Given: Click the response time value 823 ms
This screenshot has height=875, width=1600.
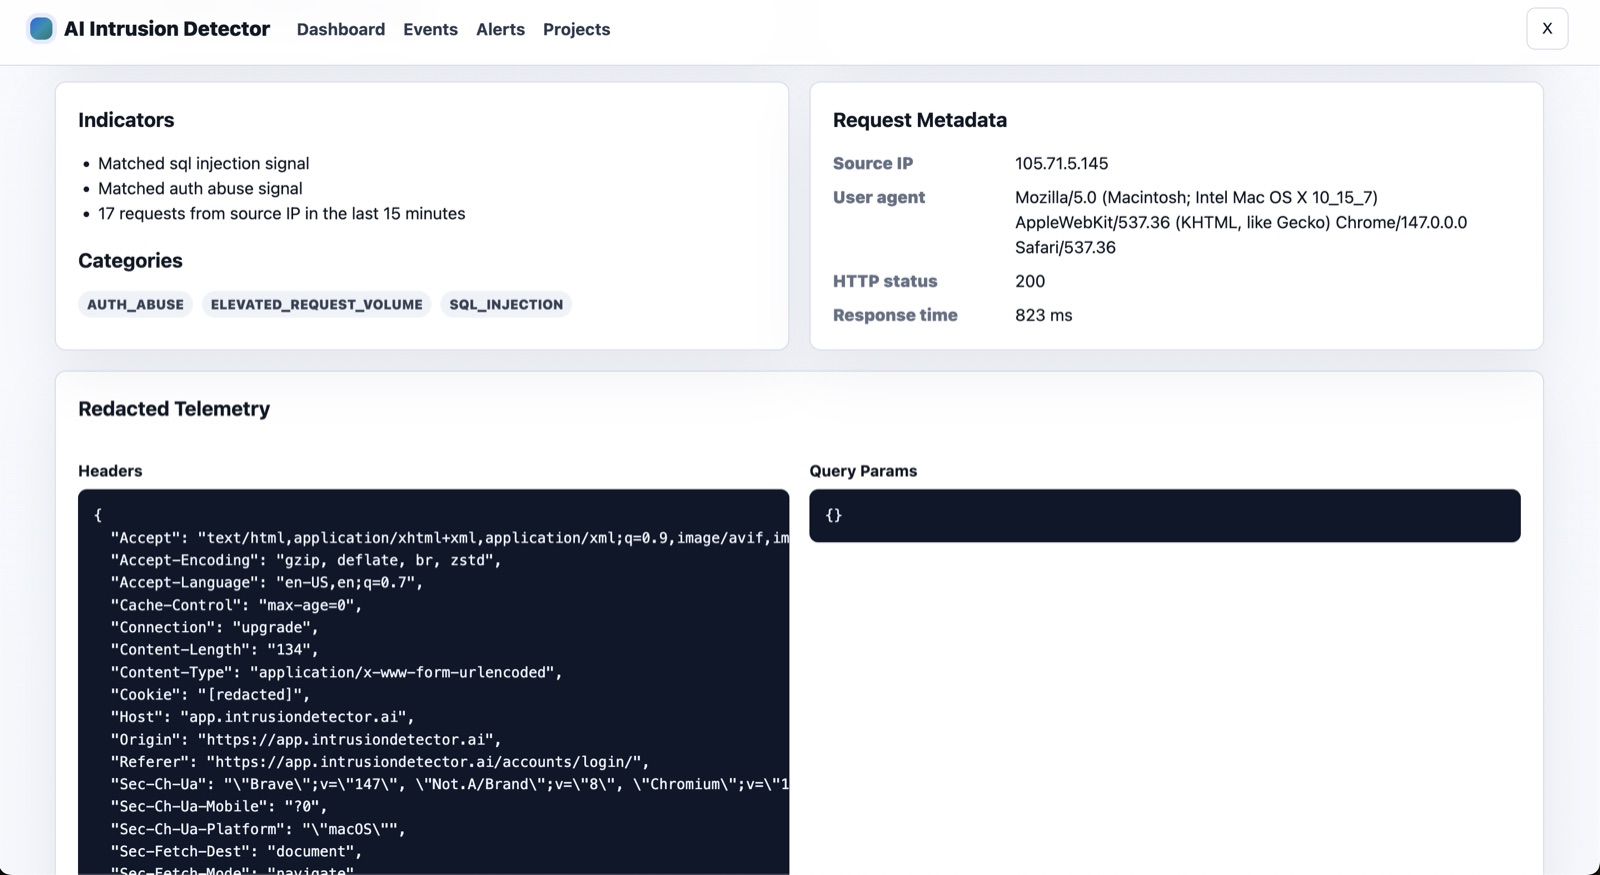Looking at the screenshot, I should point(1043,315).
